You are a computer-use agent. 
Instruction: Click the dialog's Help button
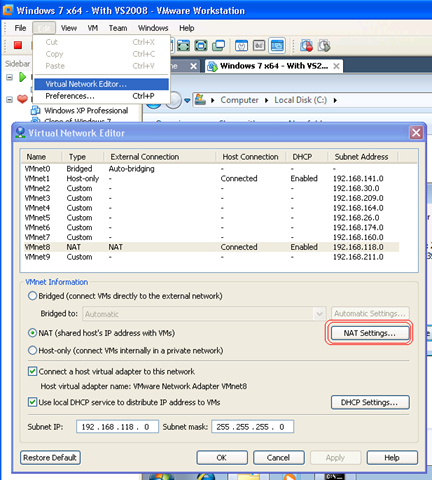[392, 458]
